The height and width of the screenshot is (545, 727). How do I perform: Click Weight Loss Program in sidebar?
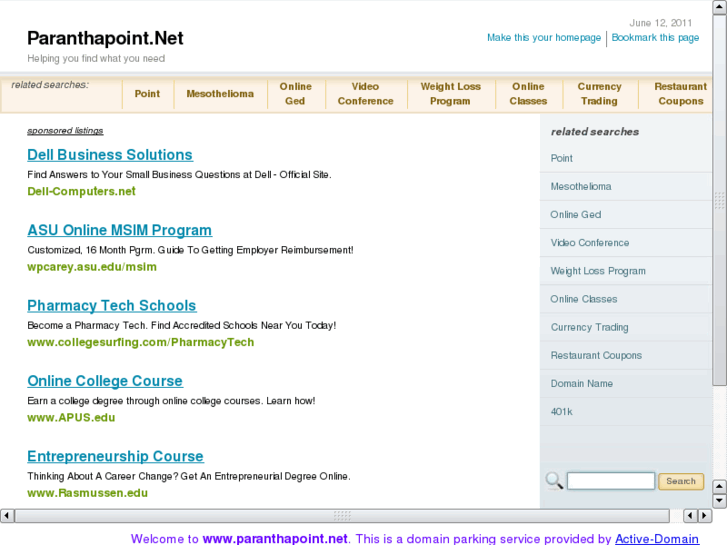(598, 271)
